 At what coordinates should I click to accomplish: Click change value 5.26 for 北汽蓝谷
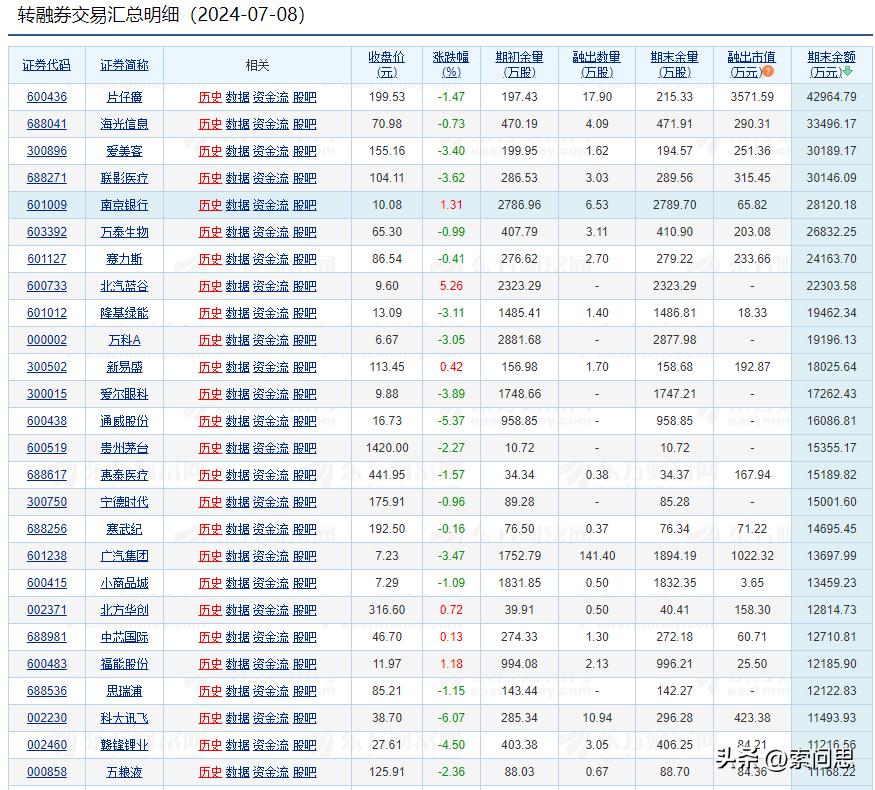(x=451, y=286)
